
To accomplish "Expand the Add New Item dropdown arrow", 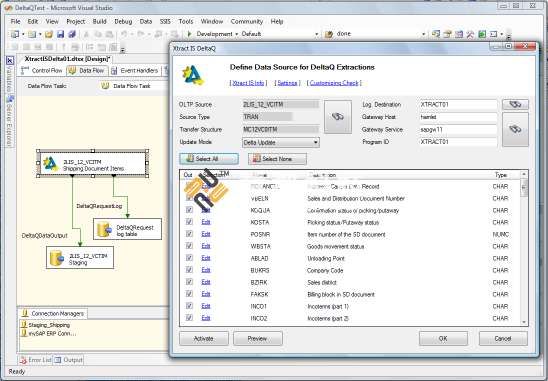I will pyautogui.click(x=40, y=34).
